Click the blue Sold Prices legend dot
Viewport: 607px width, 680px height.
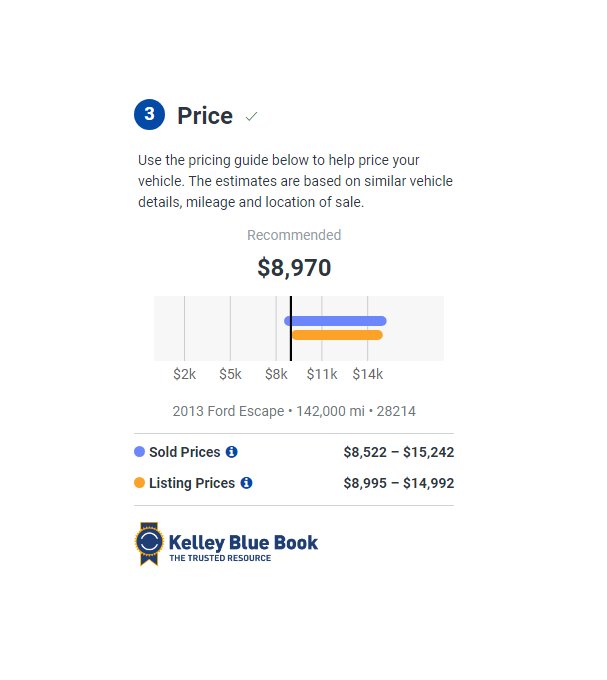tap(139, 452)
